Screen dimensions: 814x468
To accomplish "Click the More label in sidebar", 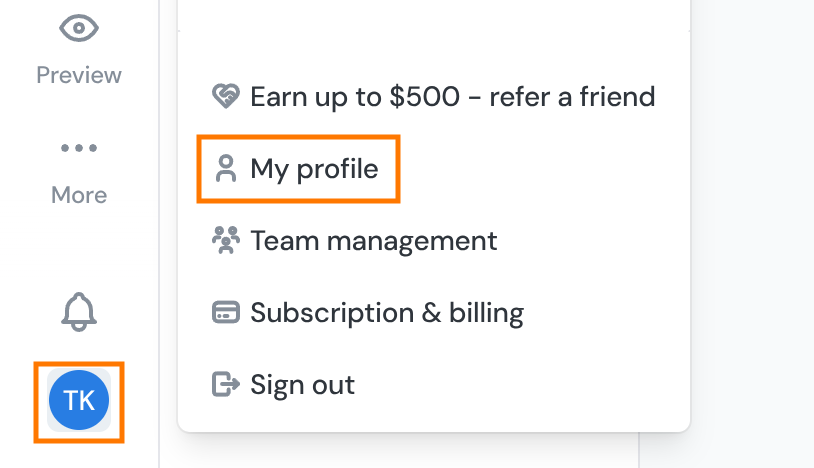I will coord(79,195).
